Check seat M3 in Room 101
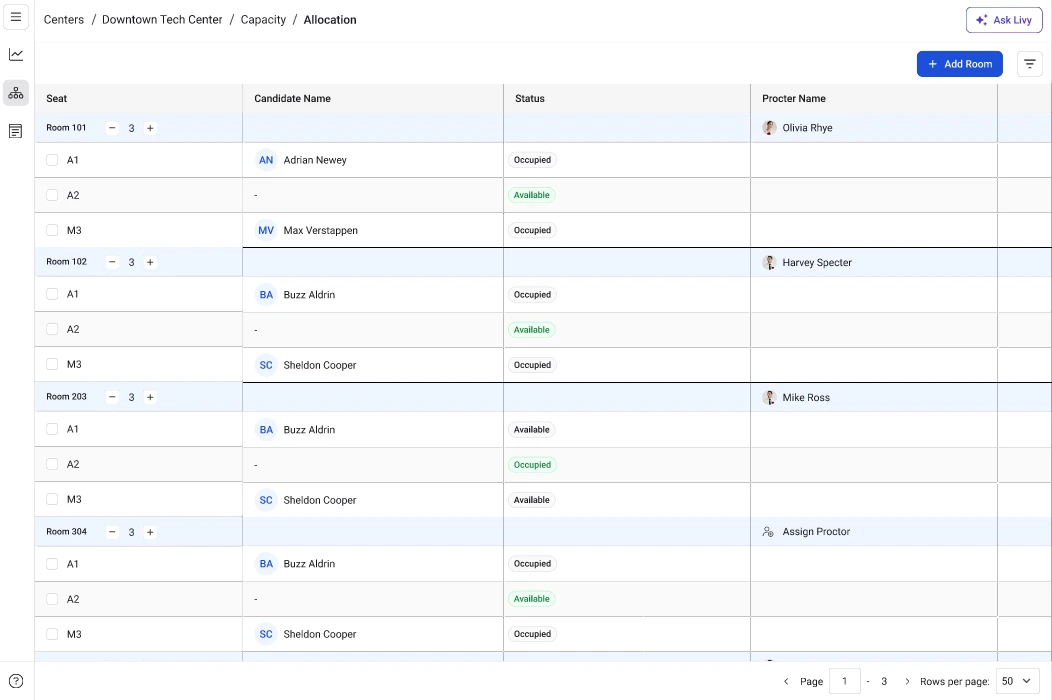 pos(52,230)
